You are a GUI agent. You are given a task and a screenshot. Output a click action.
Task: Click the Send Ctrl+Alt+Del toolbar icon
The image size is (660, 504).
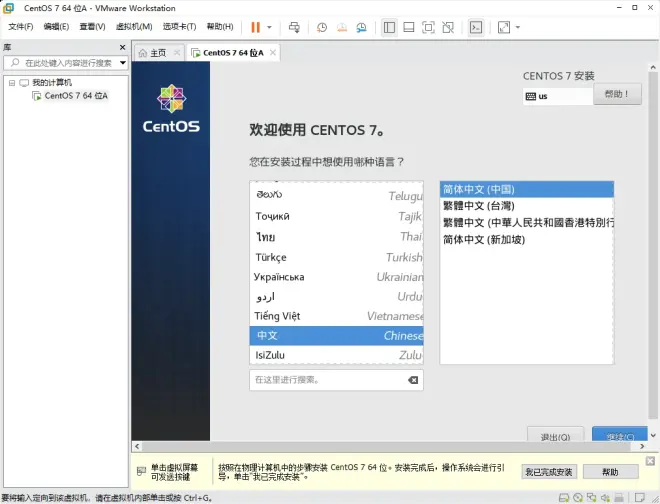coord(294,27)
